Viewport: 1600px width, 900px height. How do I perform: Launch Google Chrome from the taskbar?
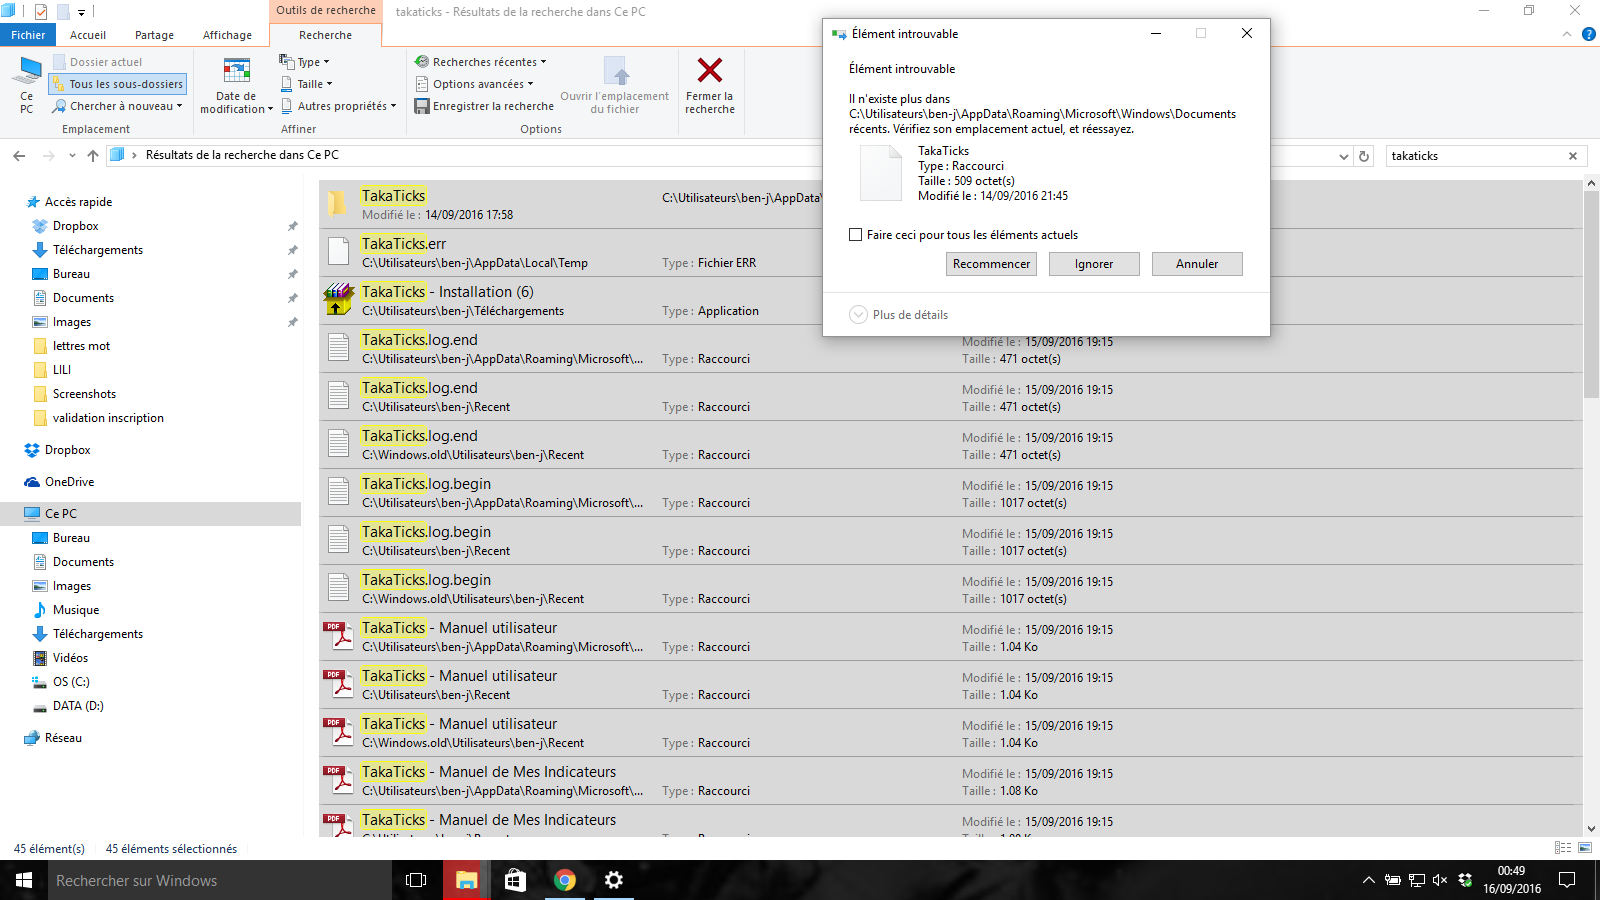[565, 880]
